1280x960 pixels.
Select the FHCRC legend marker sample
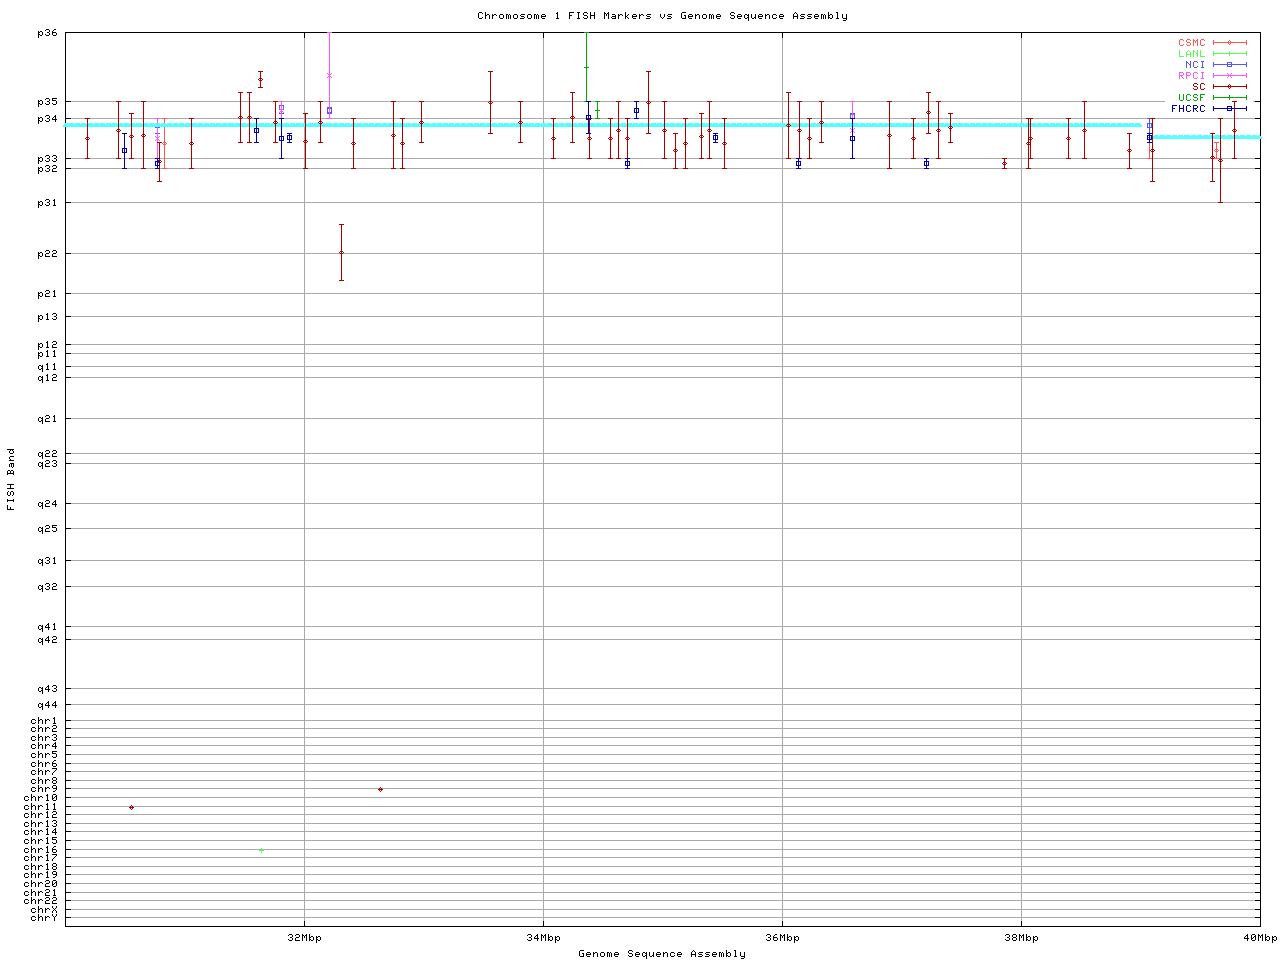1229,108
